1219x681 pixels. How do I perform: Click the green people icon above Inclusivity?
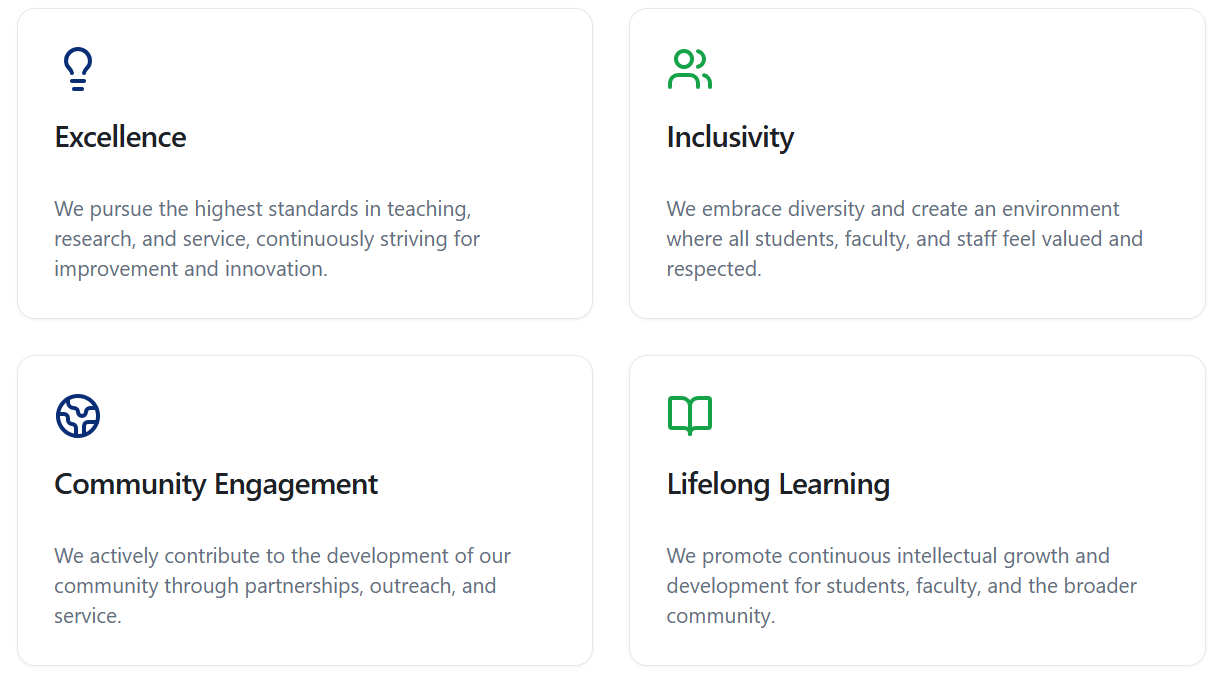(689, 69)
